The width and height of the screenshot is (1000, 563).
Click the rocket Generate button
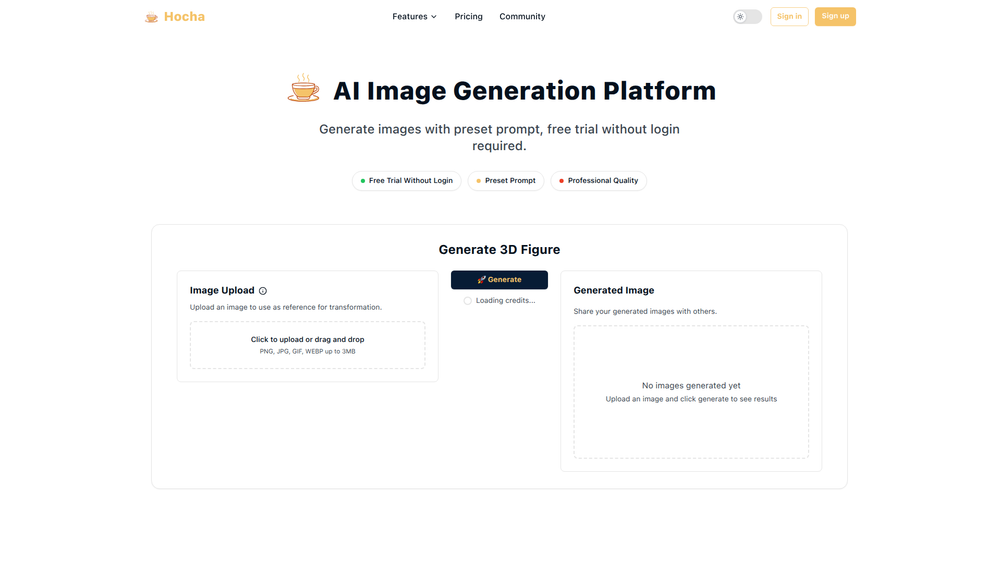click(499, 279)
